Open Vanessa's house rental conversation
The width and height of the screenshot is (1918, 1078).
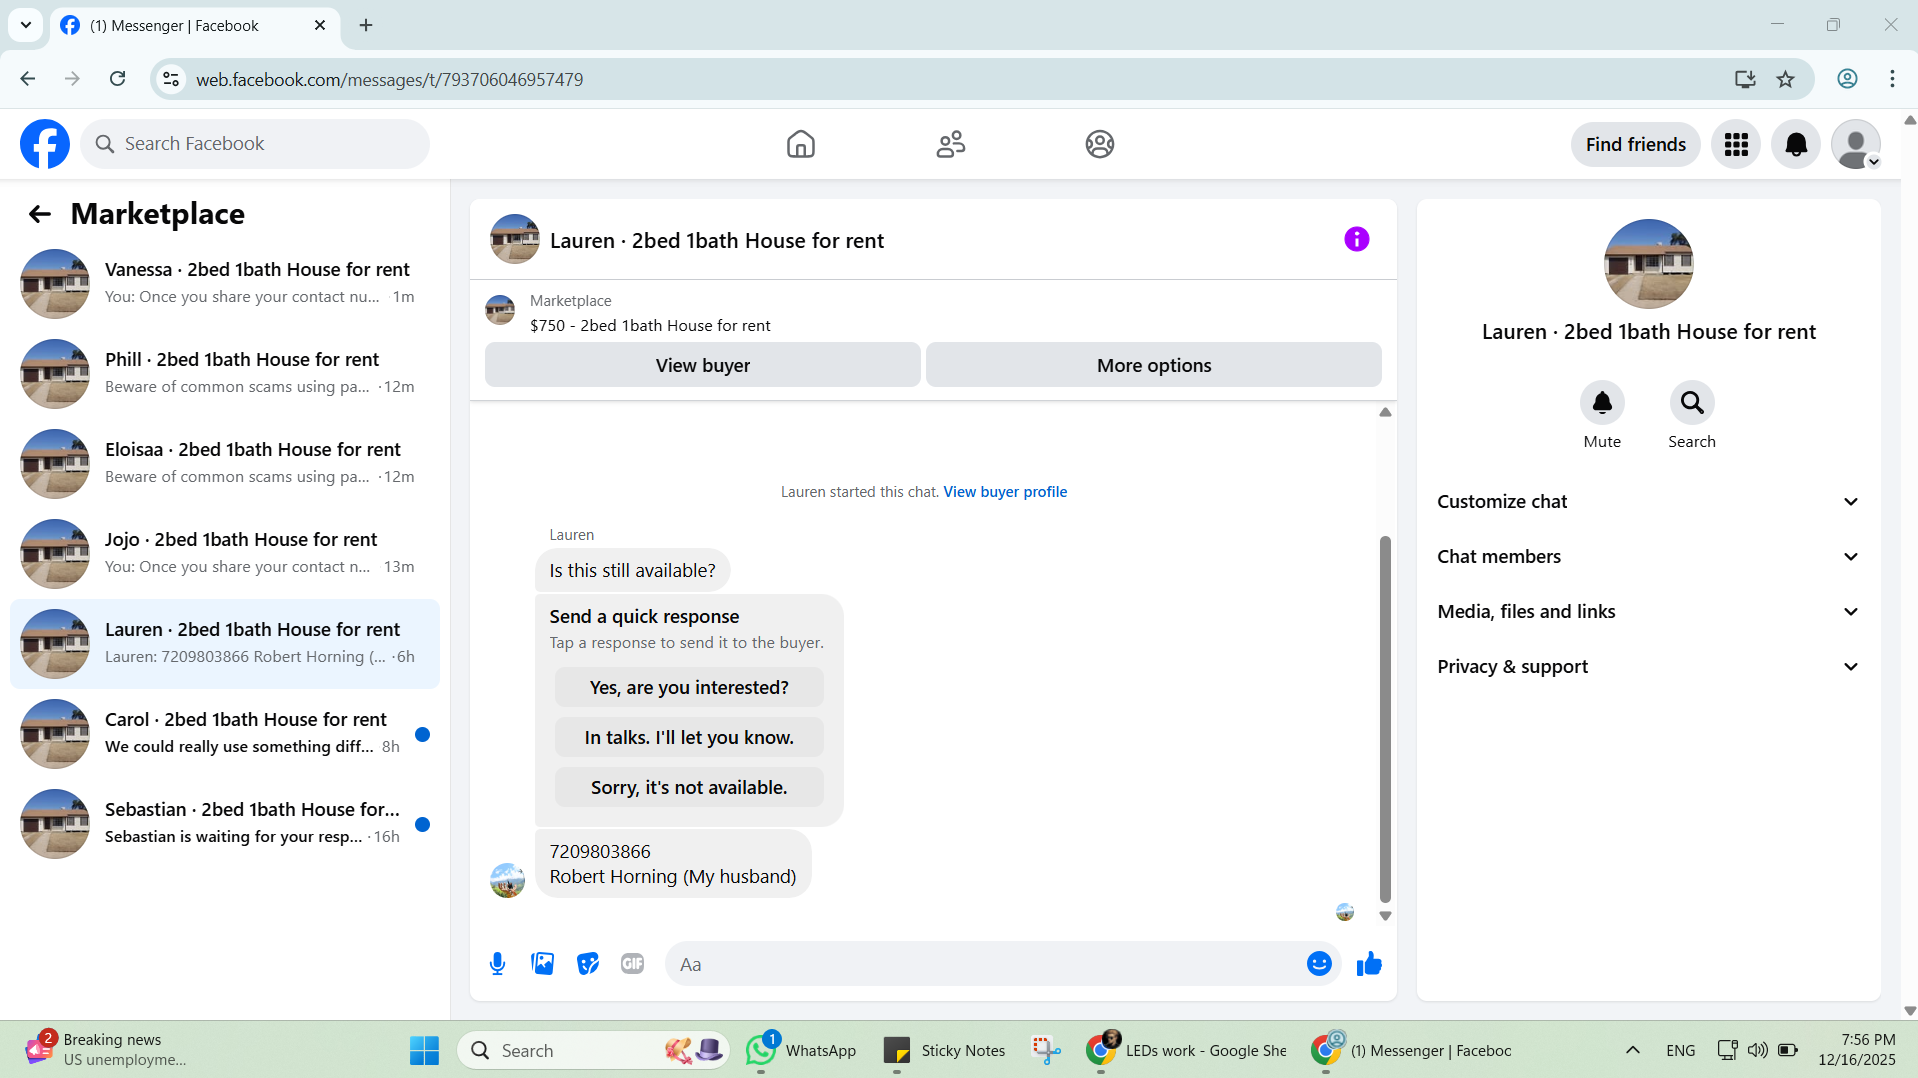tap(225, 284)
